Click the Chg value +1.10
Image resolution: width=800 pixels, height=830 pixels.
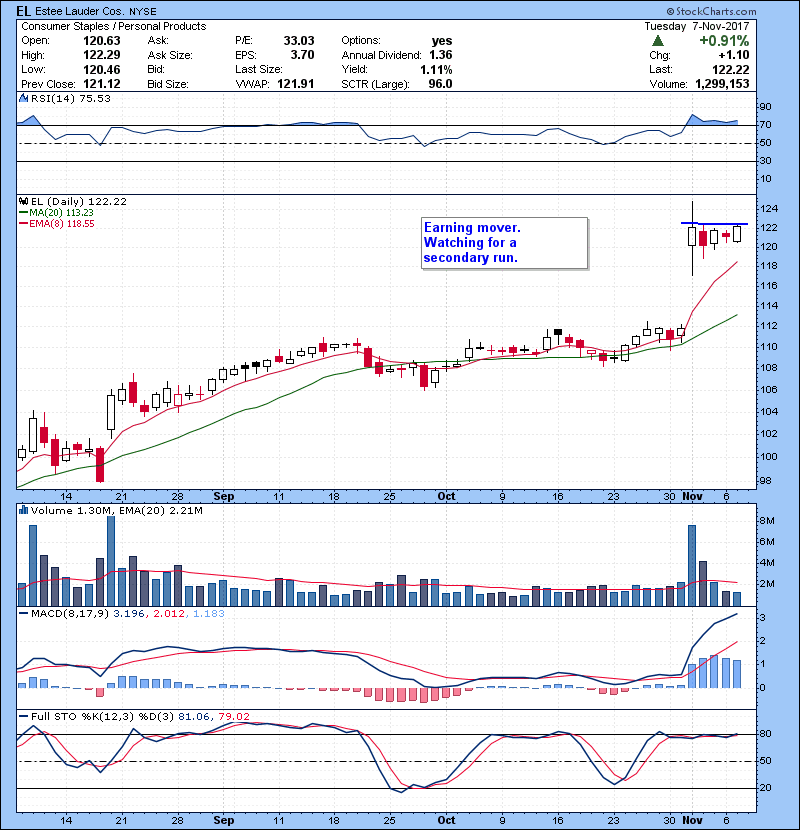click(x=734, y=55)
